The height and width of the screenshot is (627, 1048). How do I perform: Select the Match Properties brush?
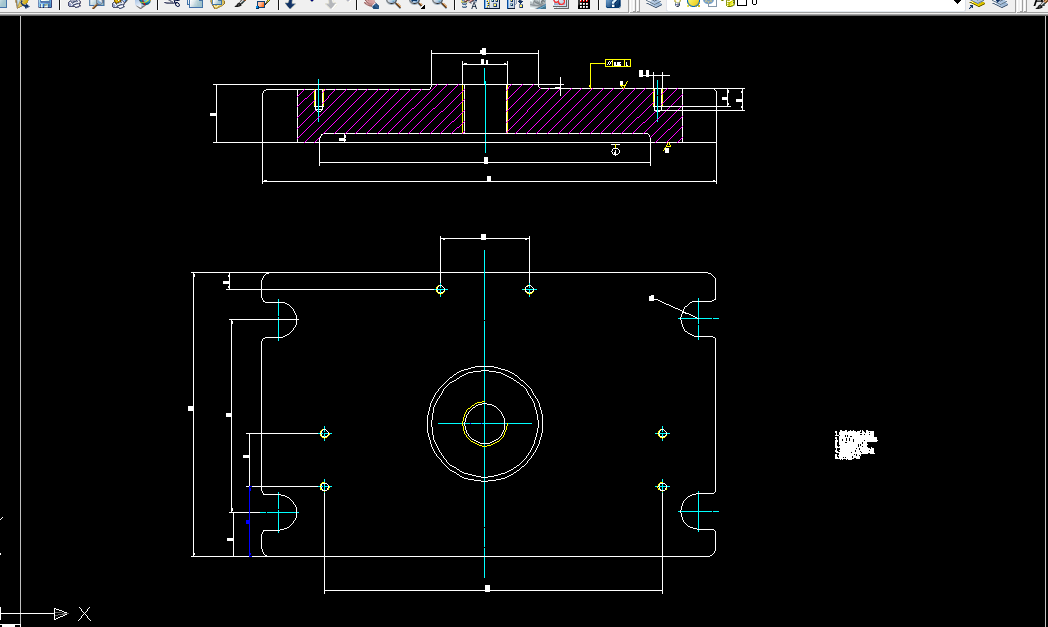(241, 3)
